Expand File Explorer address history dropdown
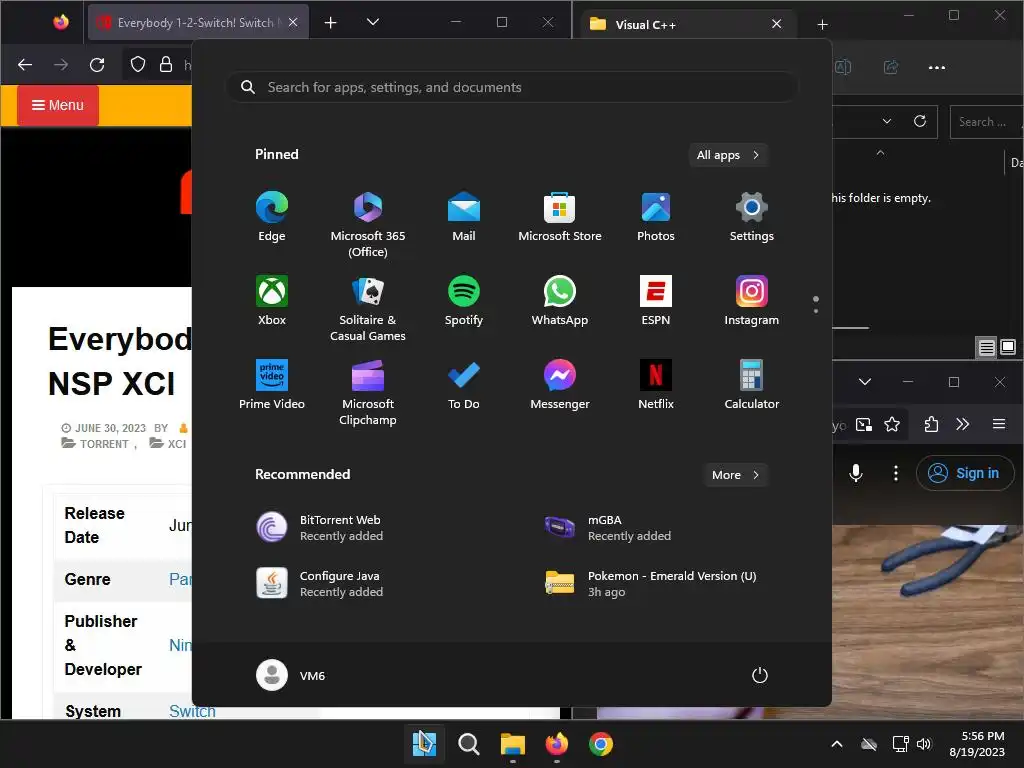1024x768 pixels. tap(886, 121)
